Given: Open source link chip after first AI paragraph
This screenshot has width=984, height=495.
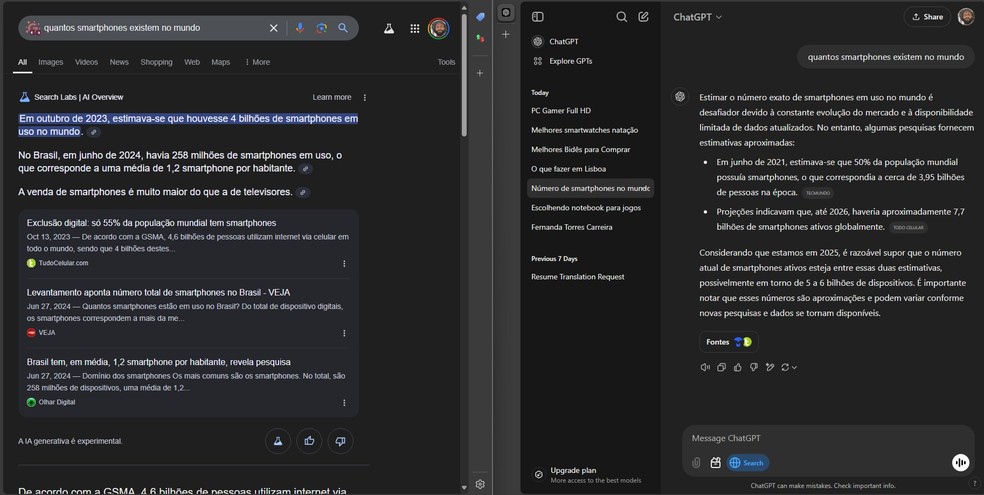Looking at the screenshot, I should click(x=94, y=132).
